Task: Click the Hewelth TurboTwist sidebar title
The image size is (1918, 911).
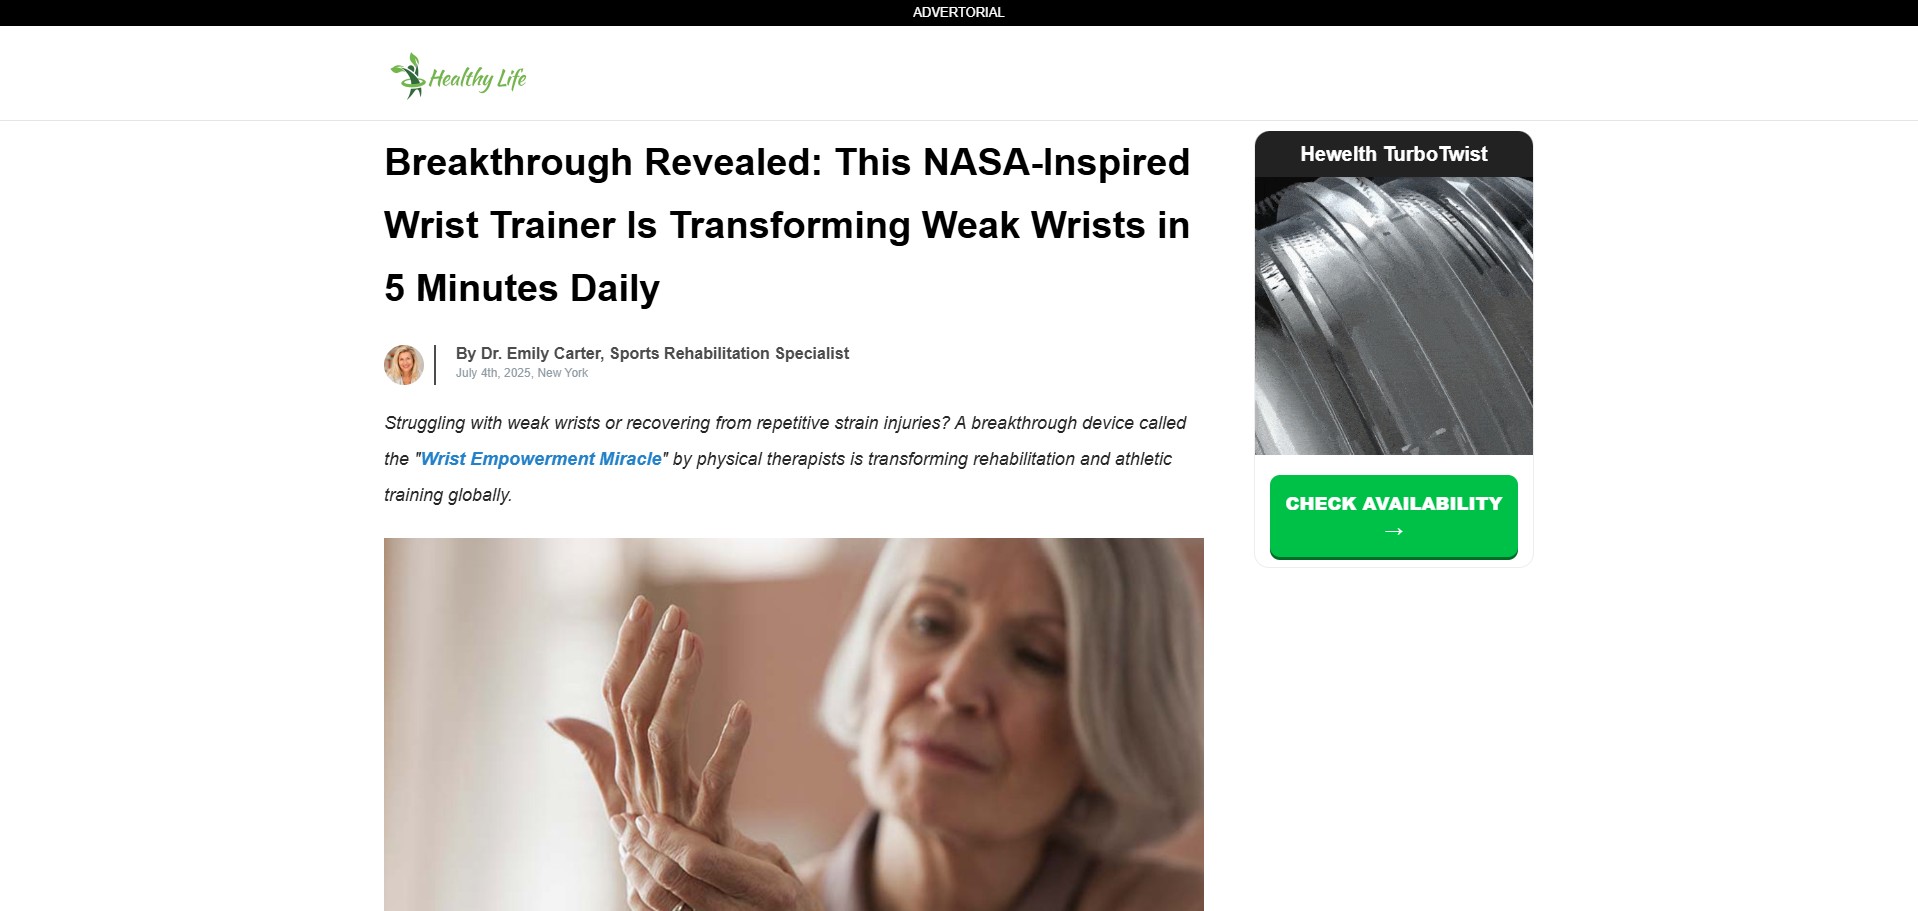Action: (1393, 154)
